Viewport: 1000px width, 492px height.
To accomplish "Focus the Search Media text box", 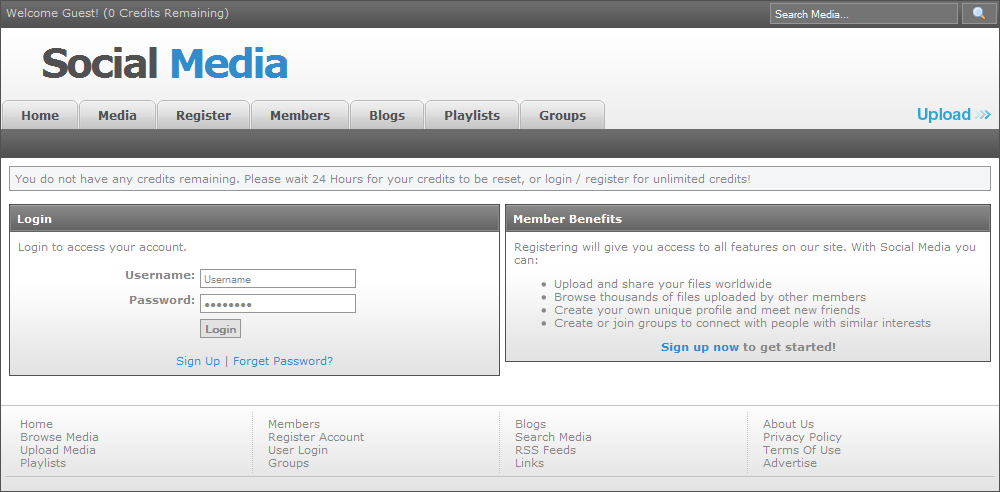I will tap(864, 14).
